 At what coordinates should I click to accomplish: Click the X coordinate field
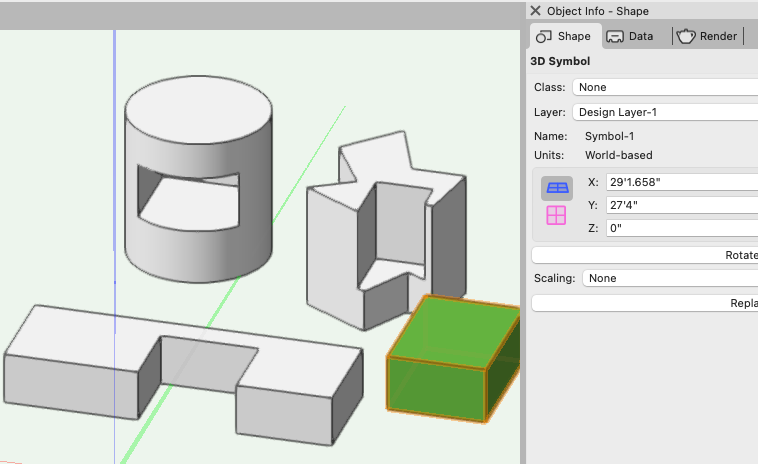680,182
